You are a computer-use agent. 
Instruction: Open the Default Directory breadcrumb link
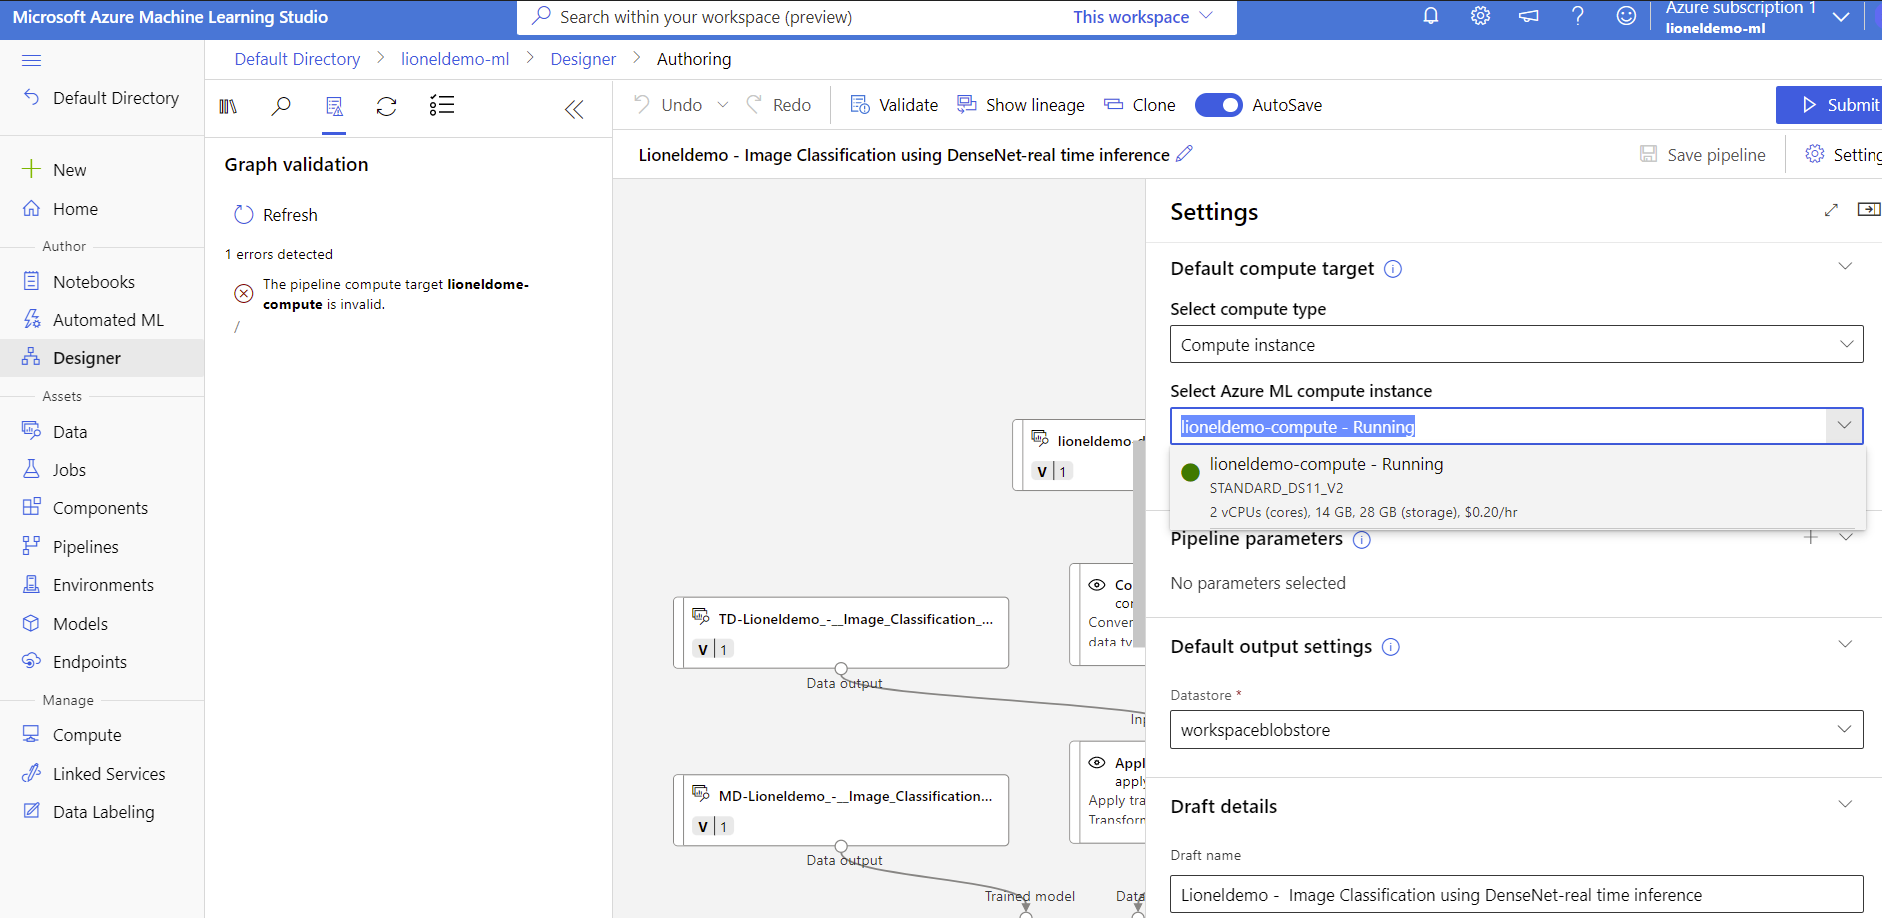(297, 59)
